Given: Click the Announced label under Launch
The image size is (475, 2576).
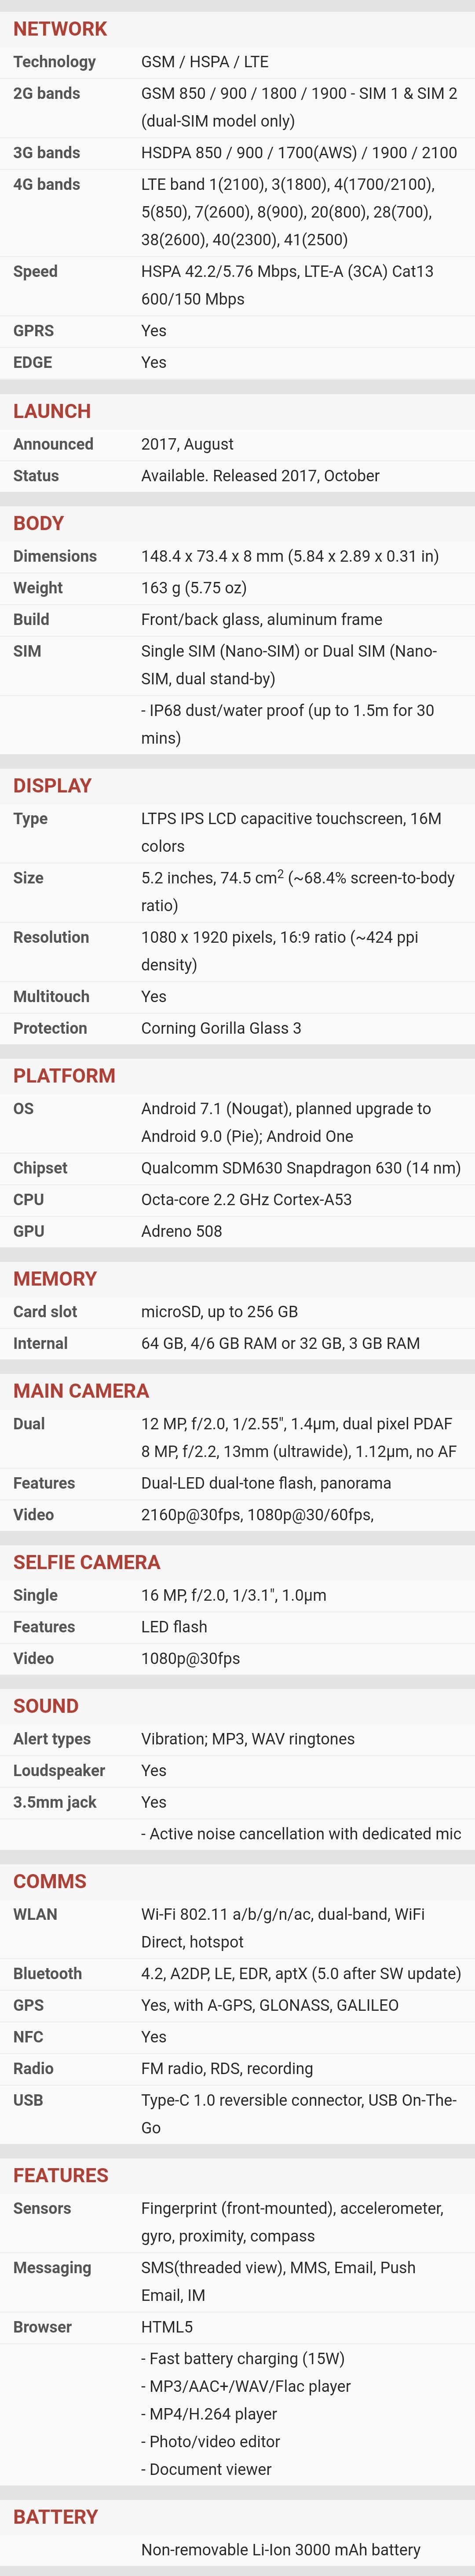Looking at the screenshot, I should tap(53, 444).
